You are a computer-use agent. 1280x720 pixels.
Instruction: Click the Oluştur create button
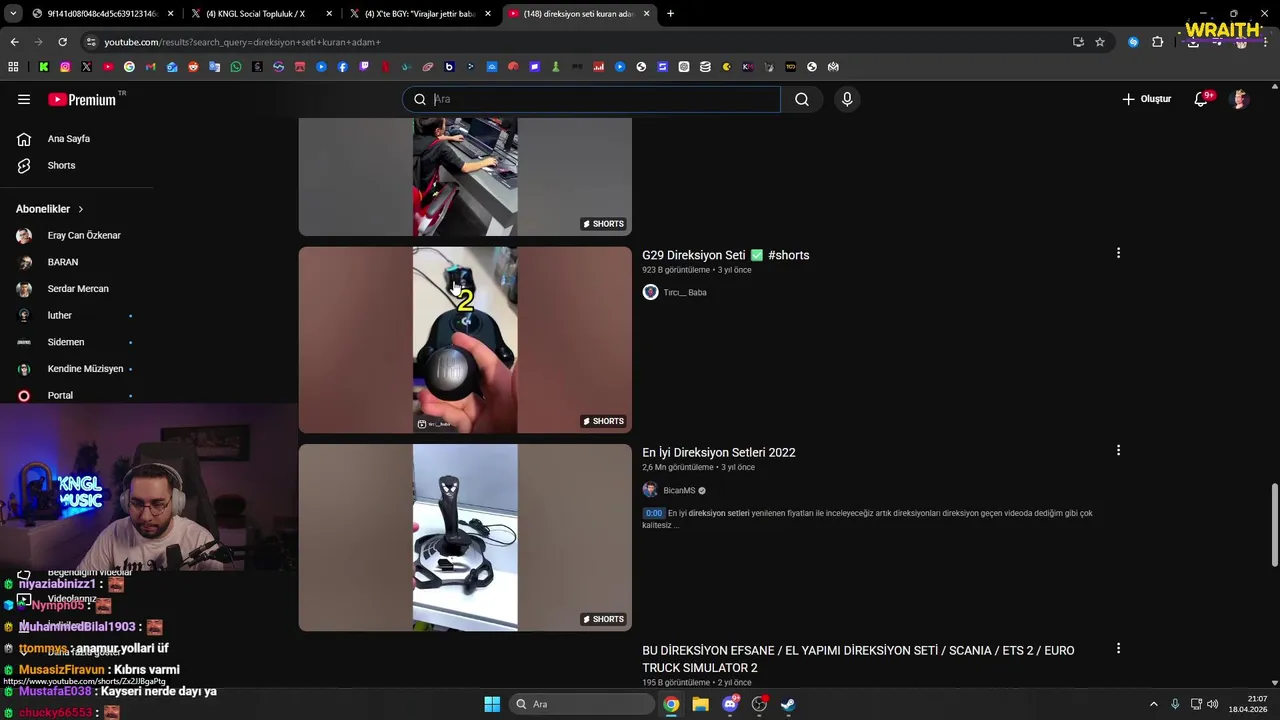[x=1146, y=99]
